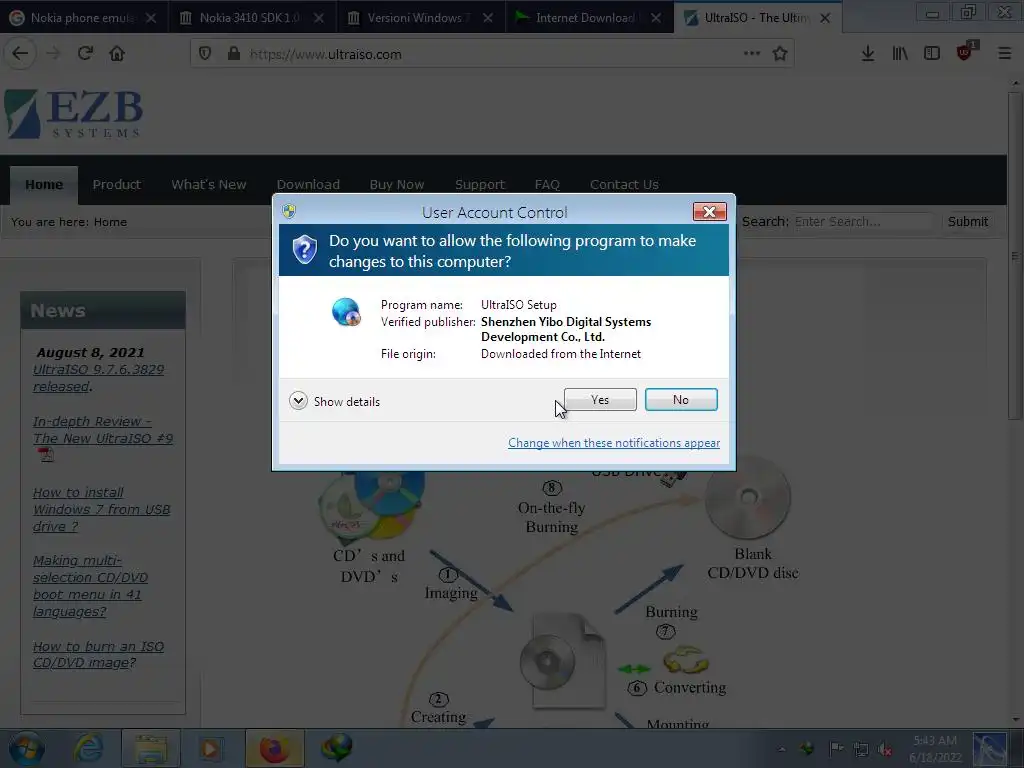1024x768 pixels.
Task: Click Yes in the User Account Control dialog
Action: click(600, 400)
